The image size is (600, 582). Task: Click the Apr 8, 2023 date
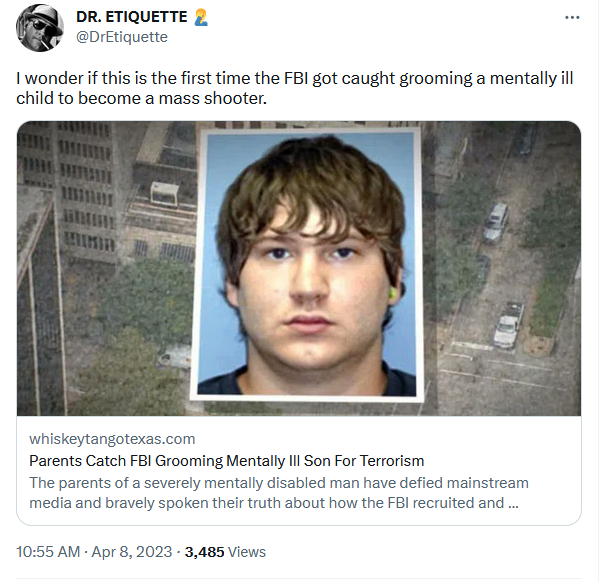click(132, 552)
